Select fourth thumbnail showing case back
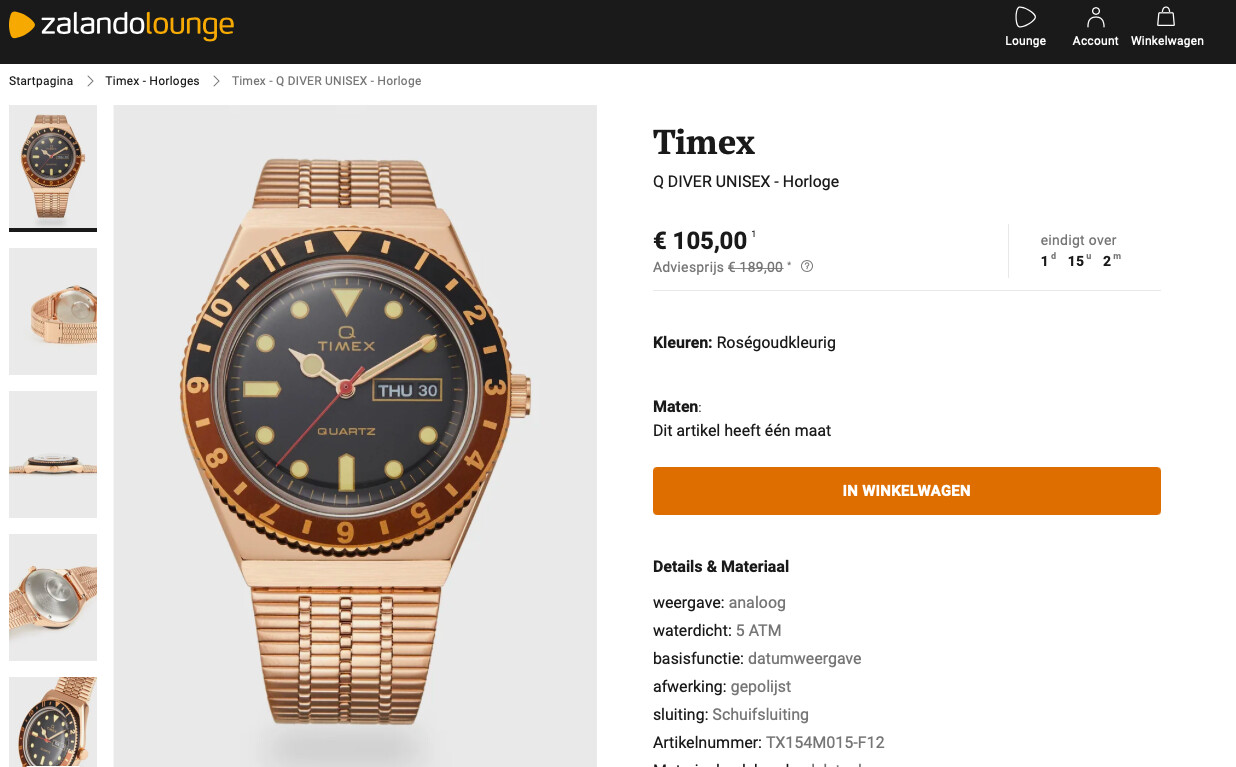This screenshot has width=1236, height=767. (53, 597)
